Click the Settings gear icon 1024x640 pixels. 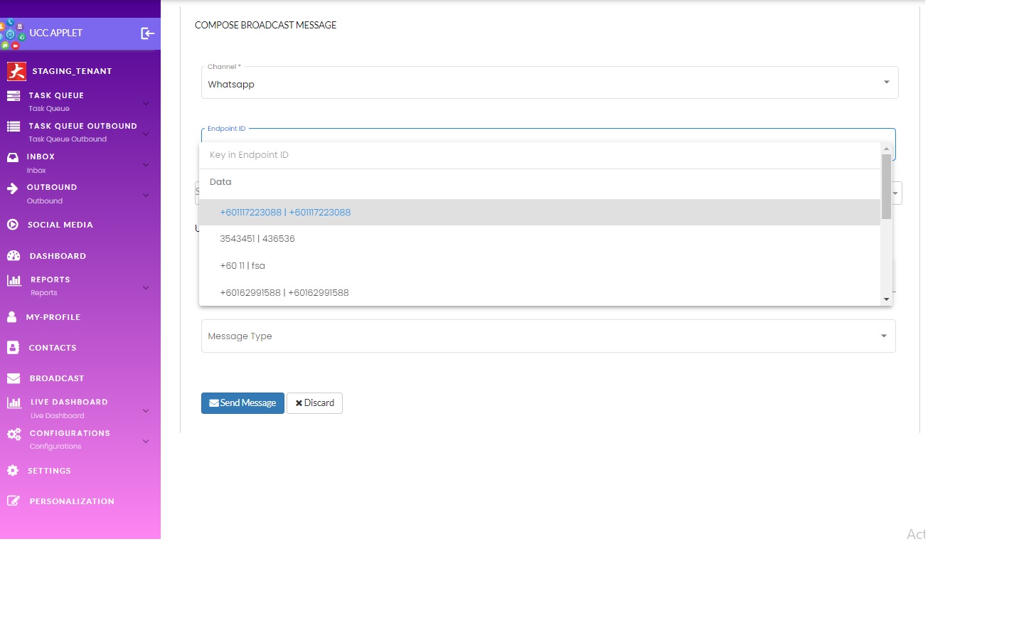point(13,471)
